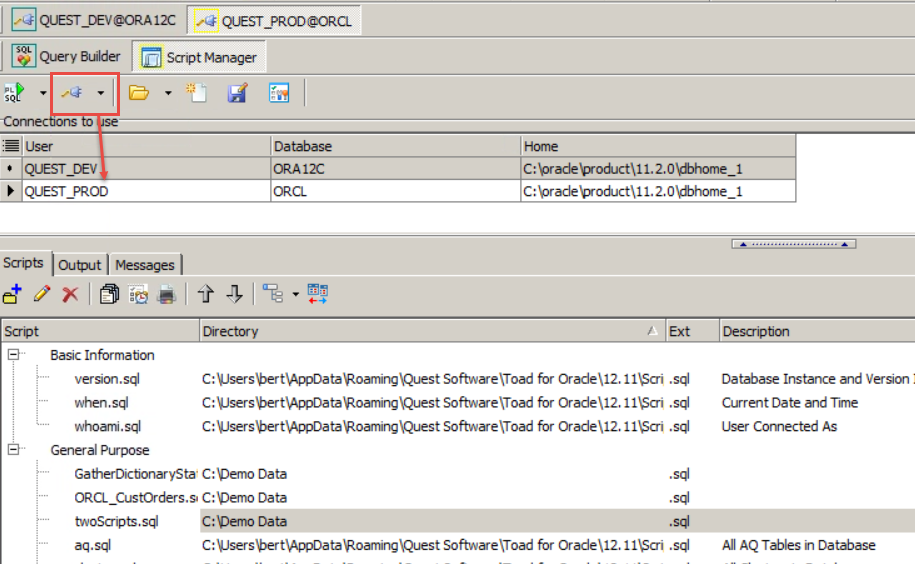
Task: Open dropdown arrow beside connection plug icon
Action: pyautogui.click(x=101, y=93)
